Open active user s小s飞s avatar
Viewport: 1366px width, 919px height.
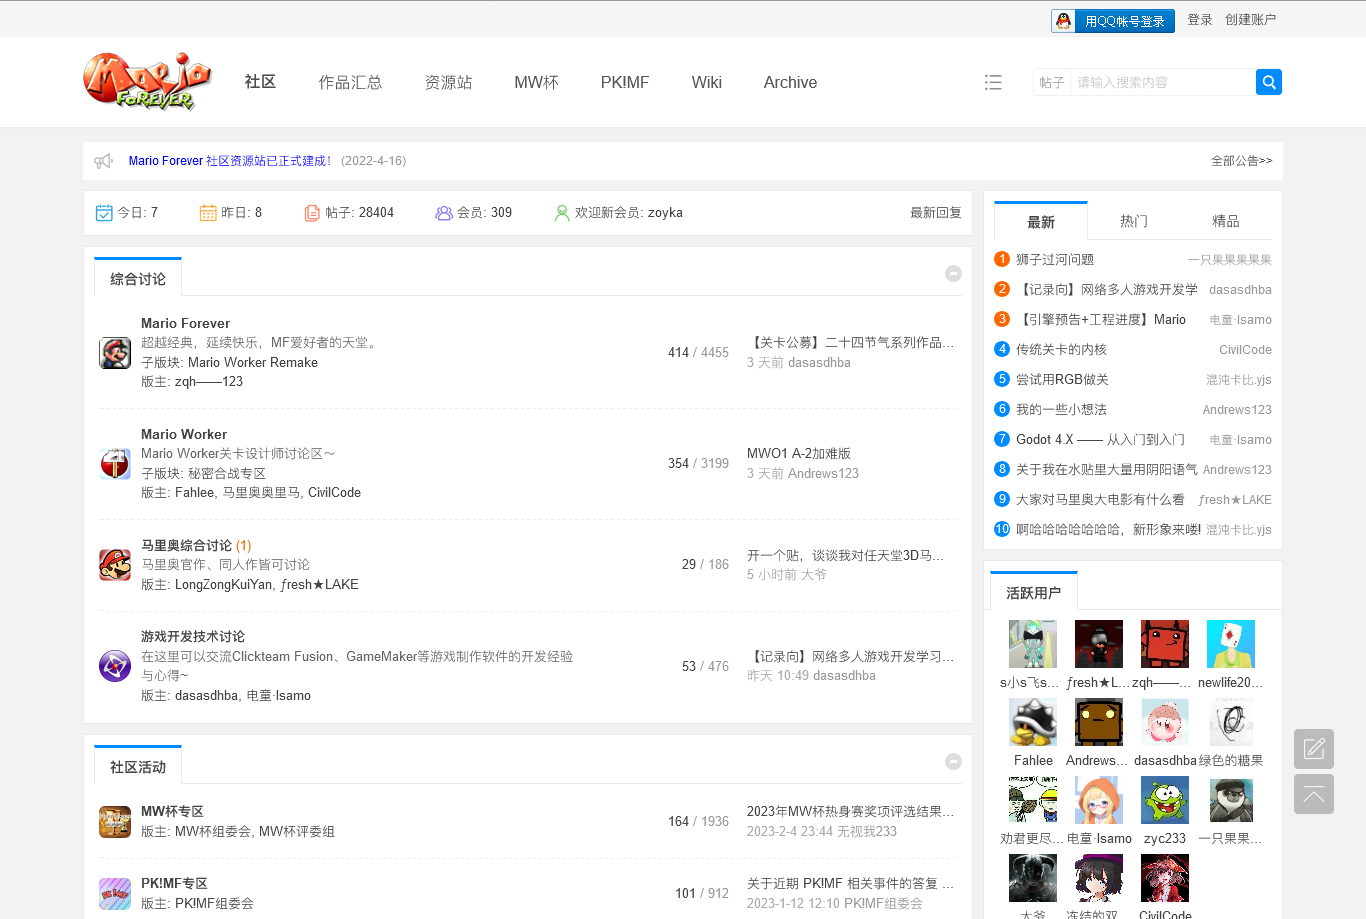pos(1033,644)
